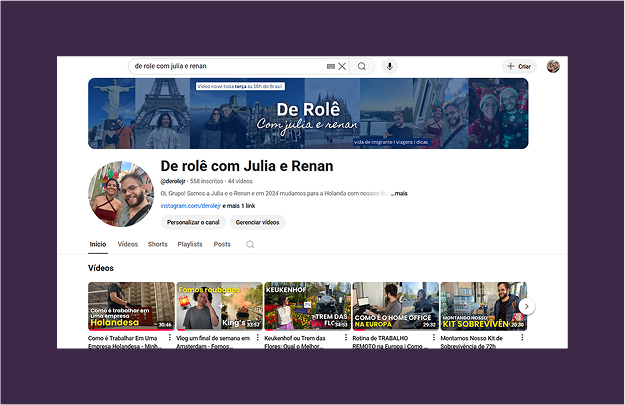
Task: Open the Holandesa company video thumbnail
Action: pyautogui.click(x=131, y=306)
